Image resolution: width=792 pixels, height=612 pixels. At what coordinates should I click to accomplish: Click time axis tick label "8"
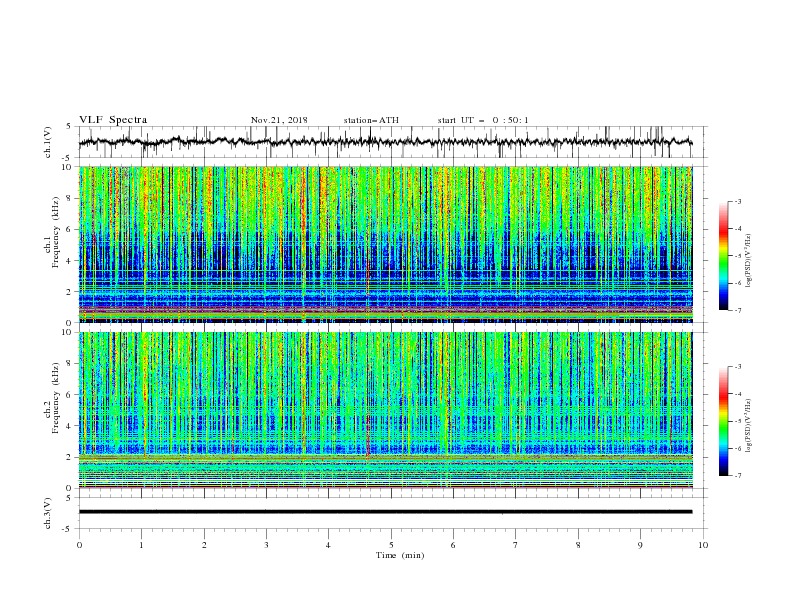click(578, 545)
